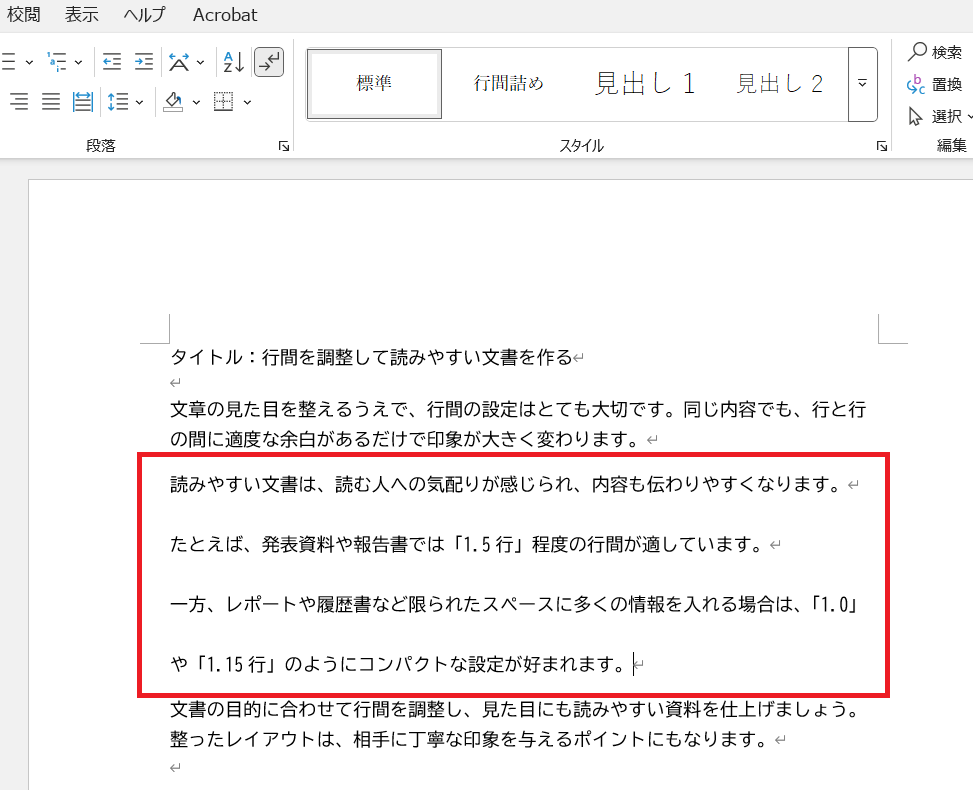This screenshot has width=973, height=790.
Task: Click the Increase Indent icon
Action: tap(144, 62)
